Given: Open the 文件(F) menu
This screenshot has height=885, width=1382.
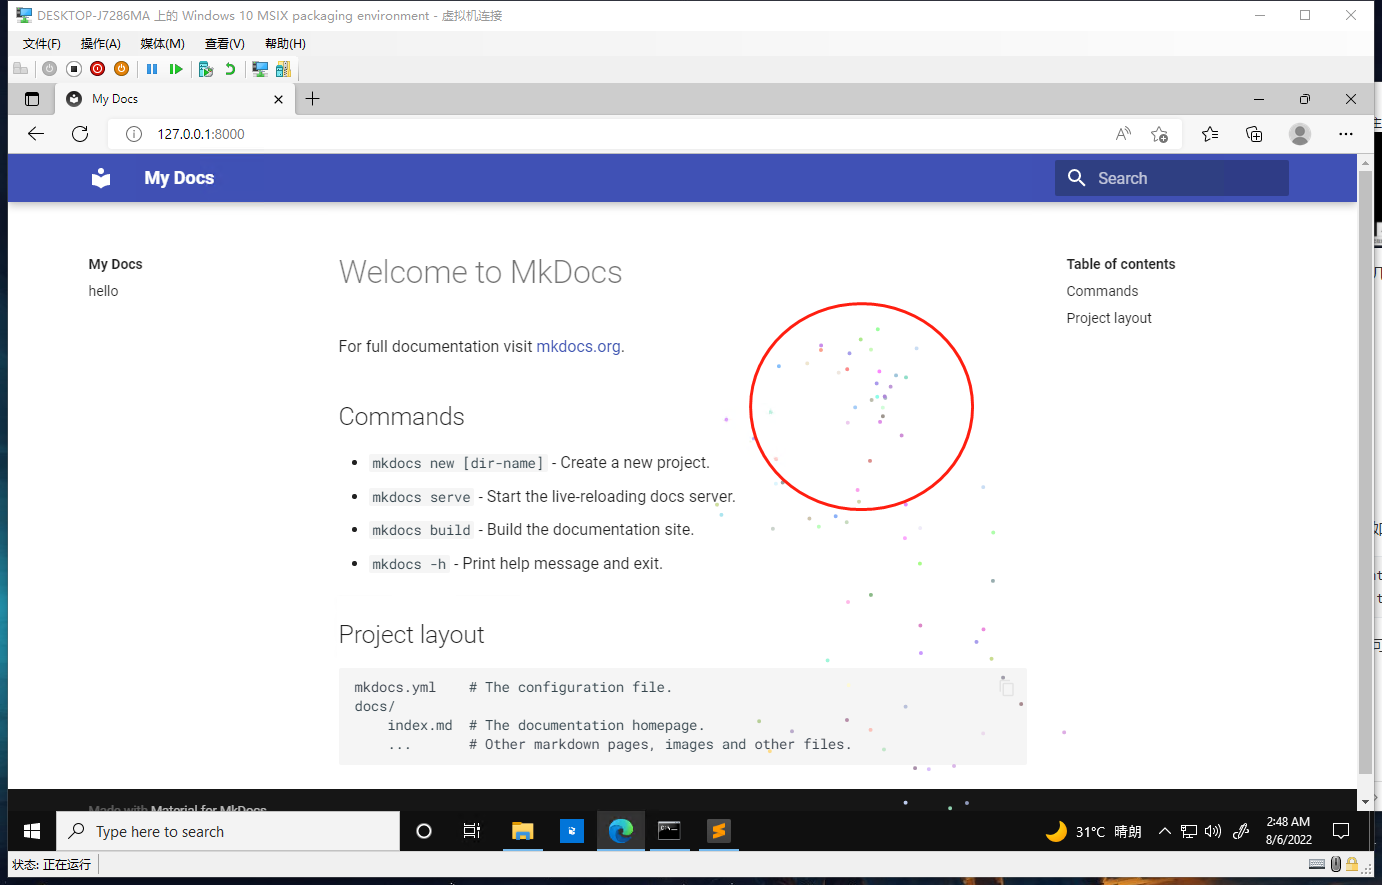Looking at the screenshot, I should [x=41, y=44].
